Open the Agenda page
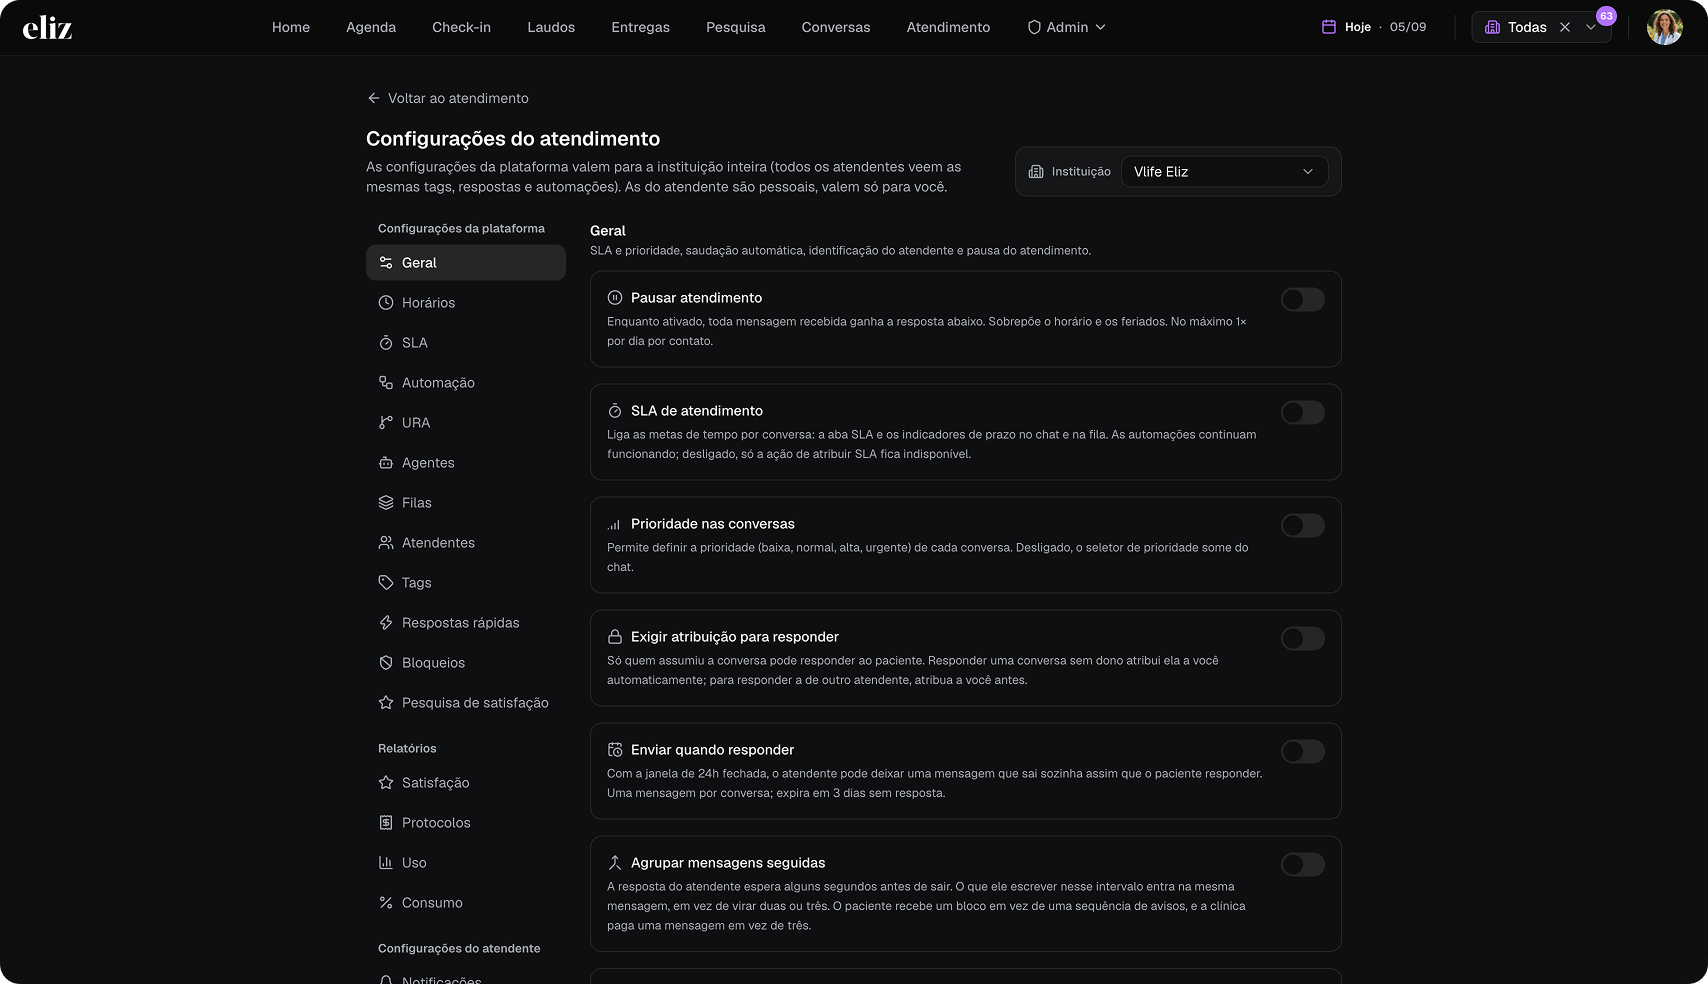1708x984 pixels. pyautogui.click(x=371, y=27)
